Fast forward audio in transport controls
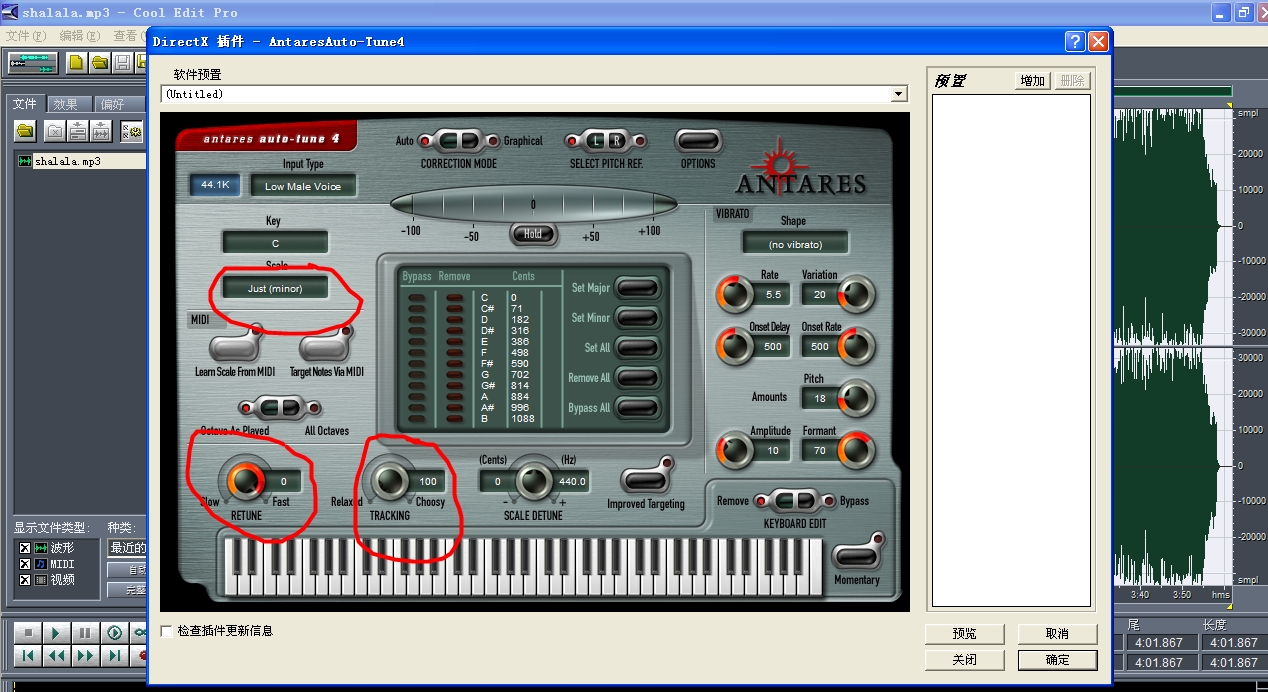Image resolution: width=1268 pixels, height=692 pixels. 86,656
